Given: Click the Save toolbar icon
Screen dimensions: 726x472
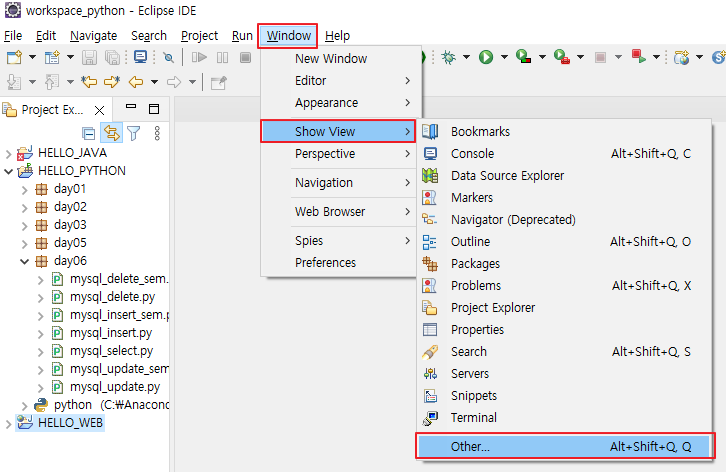Looking at the screenshot, I should [x=89, y=57].
